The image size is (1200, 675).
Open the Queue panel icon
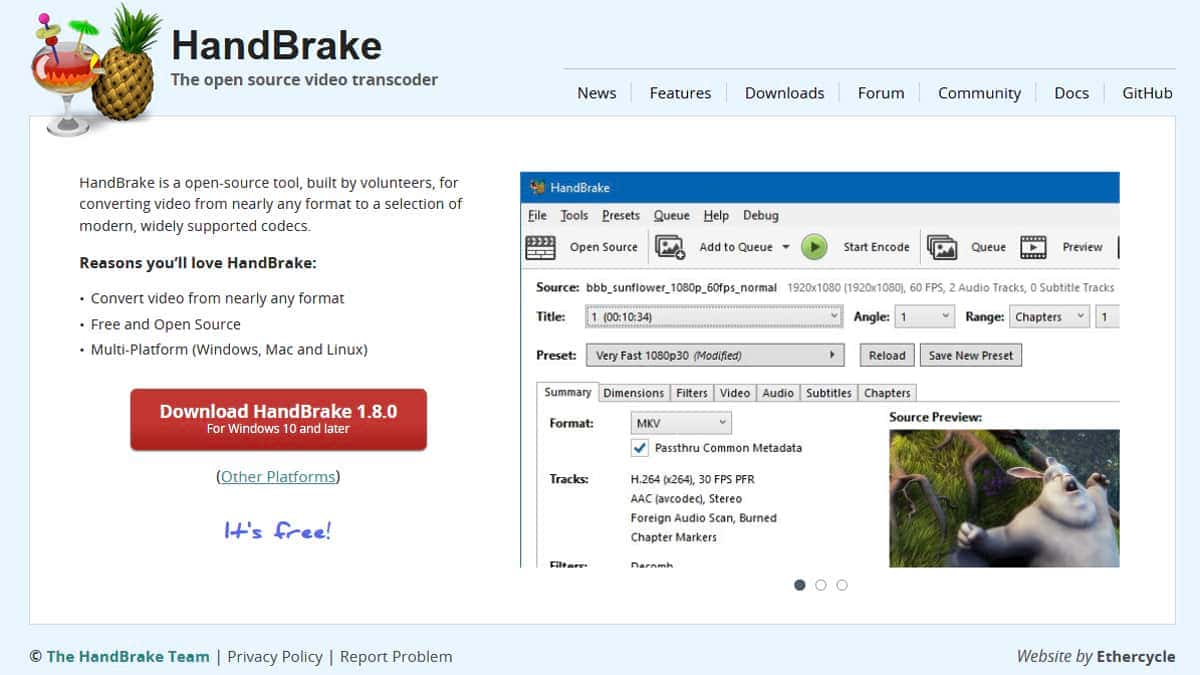942,246
